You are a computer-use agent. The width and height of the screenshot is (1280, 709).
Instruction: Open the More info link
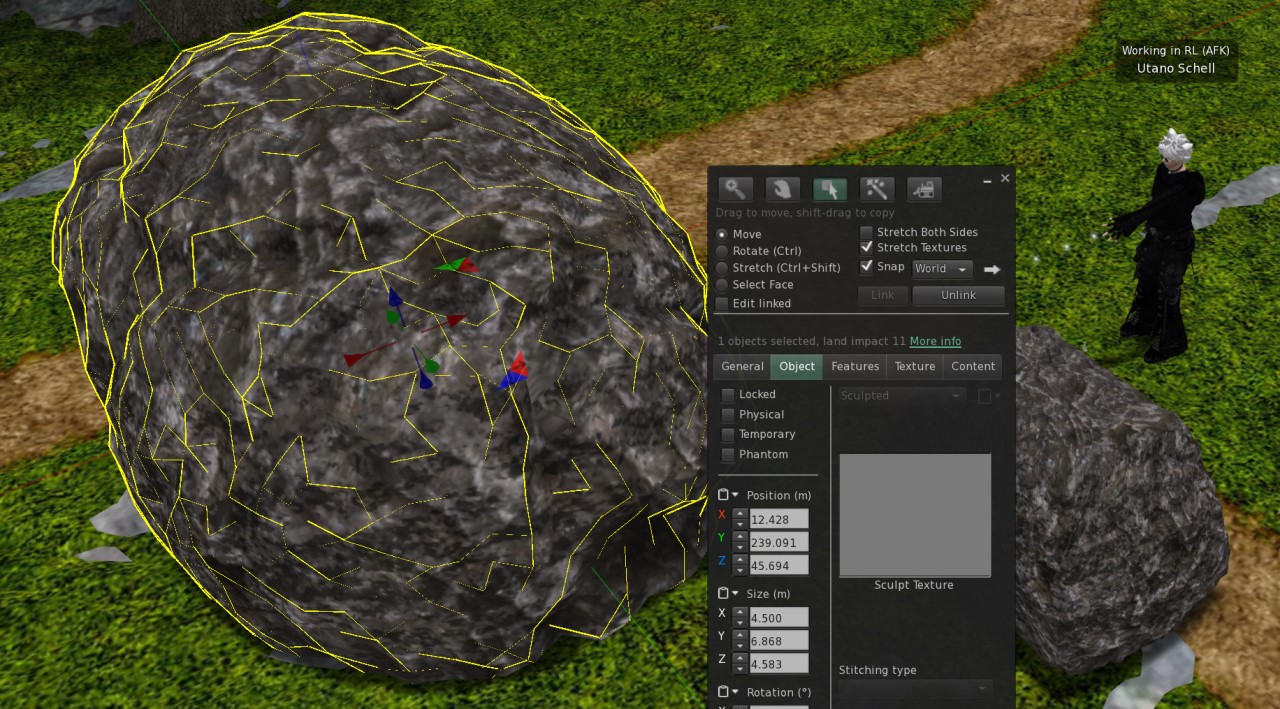point(935,341)
